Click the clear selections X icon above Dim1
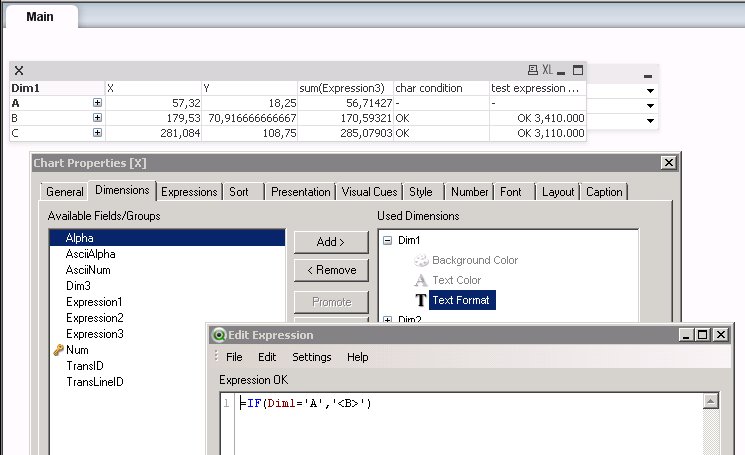745x455 pixels. point(19,71)
